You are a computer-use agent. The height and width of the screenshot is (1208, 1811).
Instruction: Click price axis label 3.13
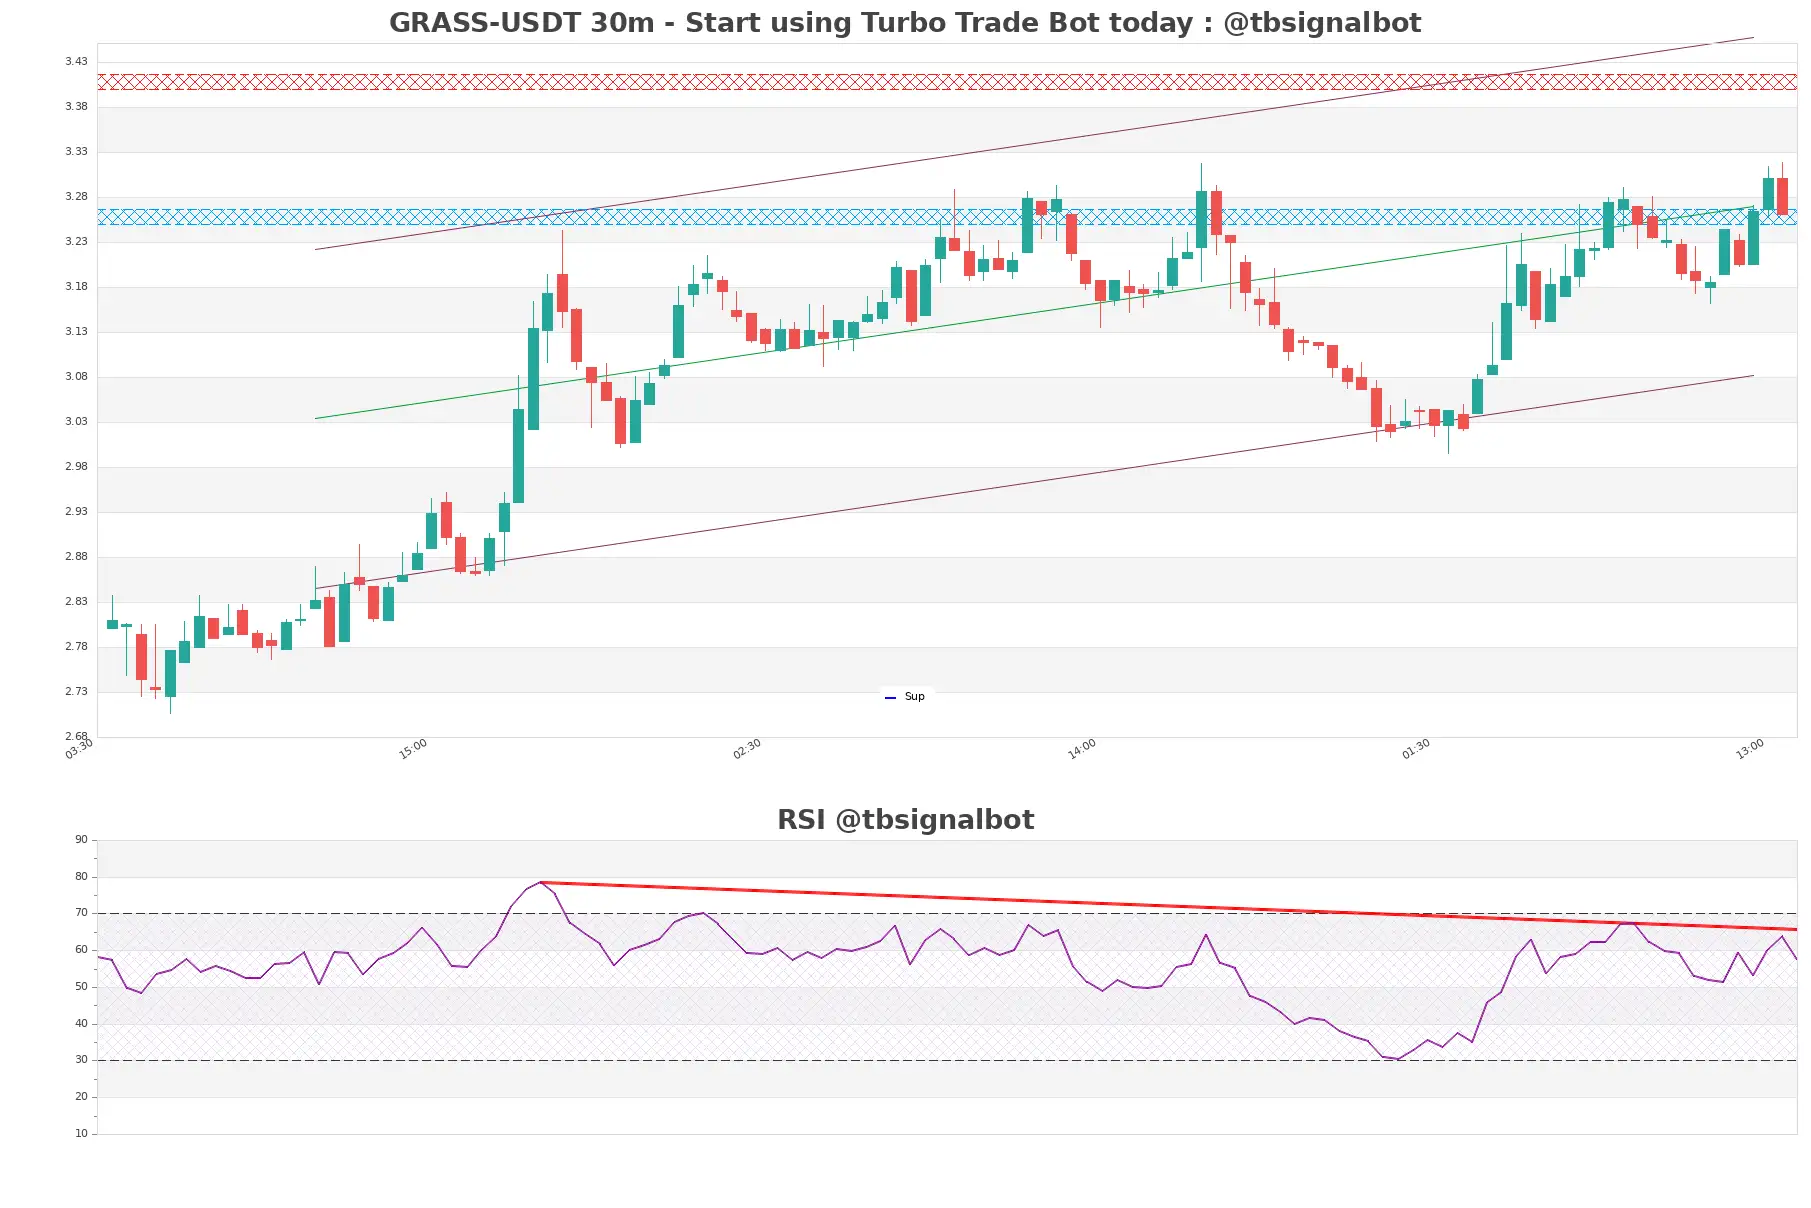tap(76, 332)
